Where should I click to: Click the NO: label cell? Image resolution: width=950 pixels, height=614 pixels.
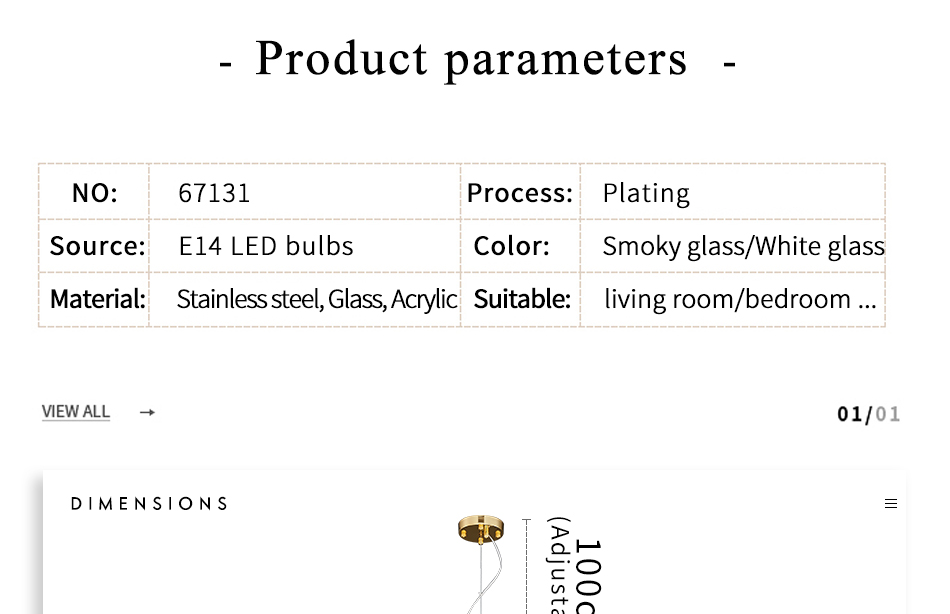[94, 192]
